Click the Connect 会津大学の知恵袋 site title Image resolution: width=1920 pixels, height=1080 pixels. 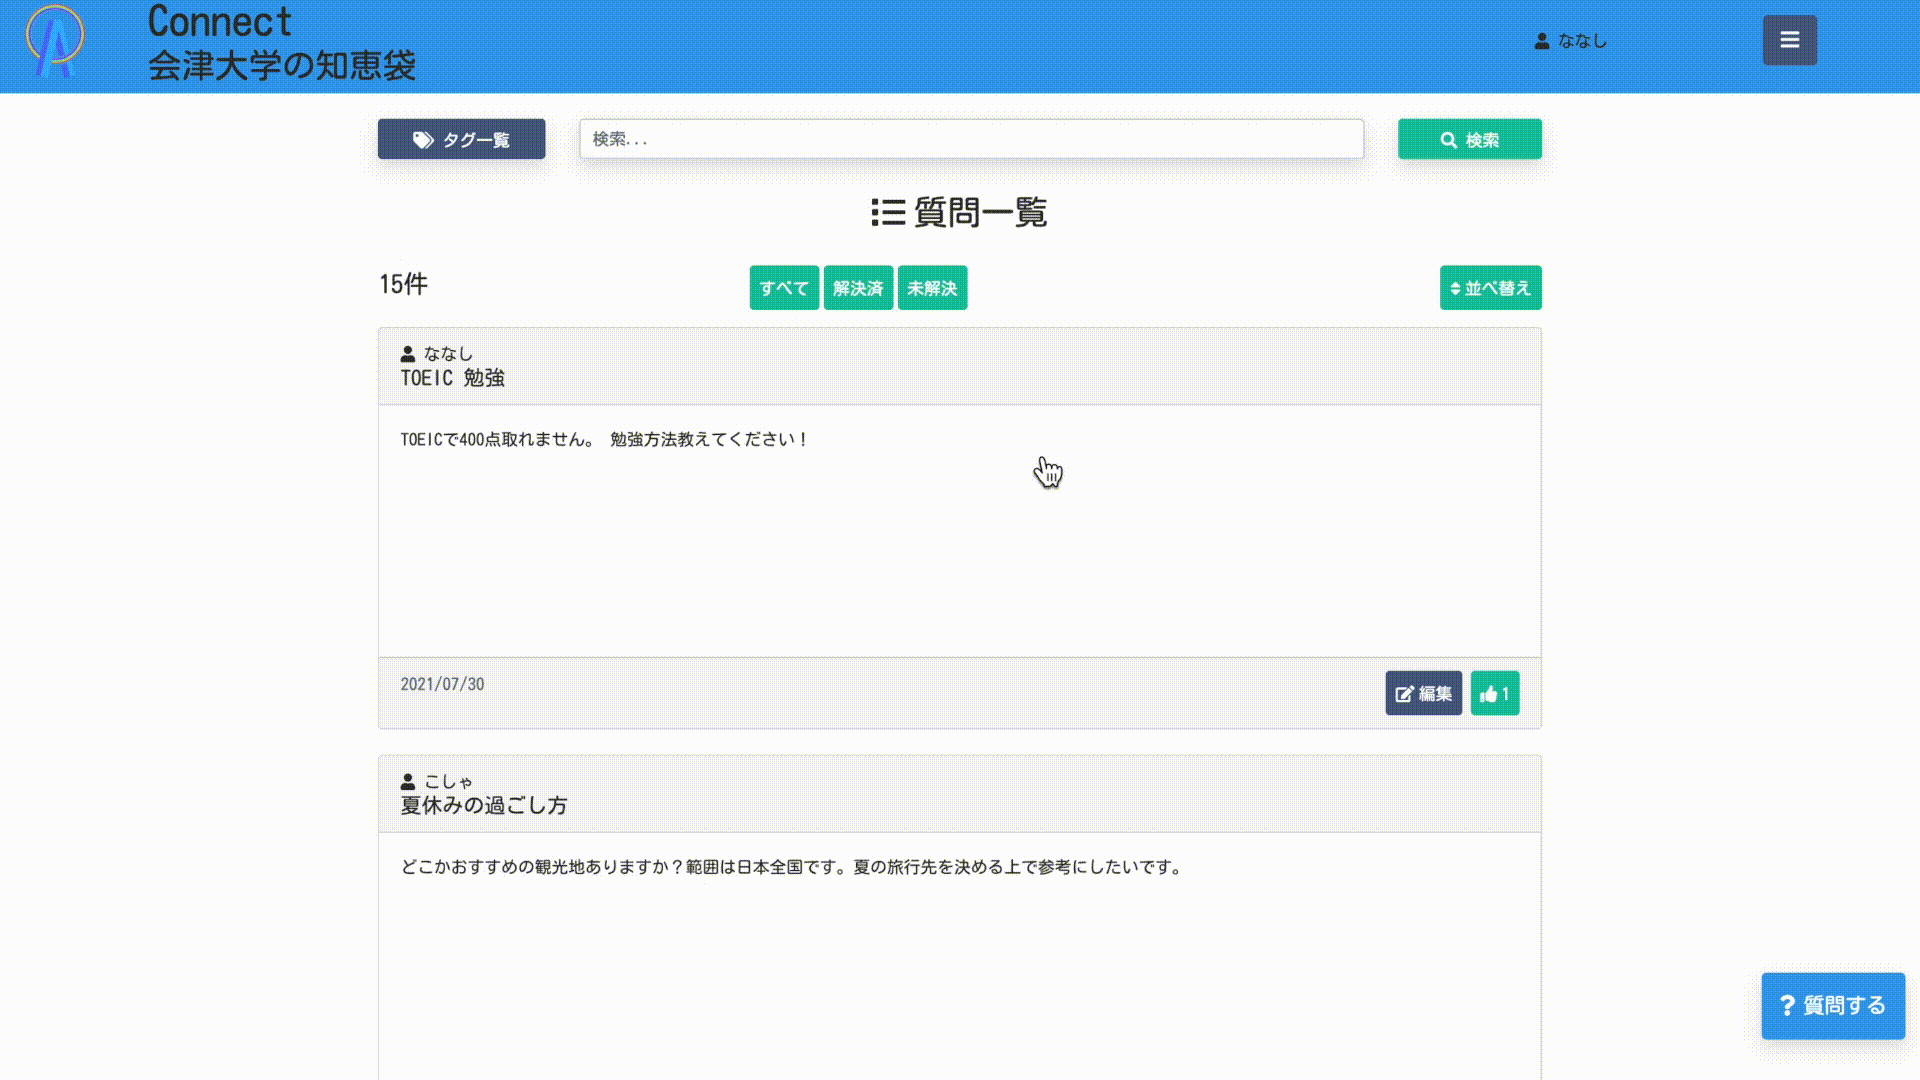pyautogui.click(x=281, y=43)
